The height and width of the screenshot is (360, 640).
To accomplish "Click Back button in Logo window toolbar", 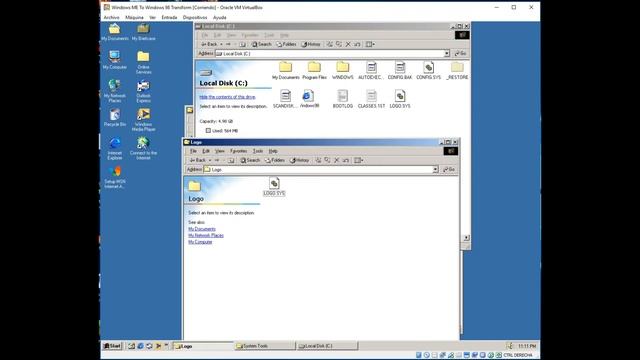I will point(198,160).
